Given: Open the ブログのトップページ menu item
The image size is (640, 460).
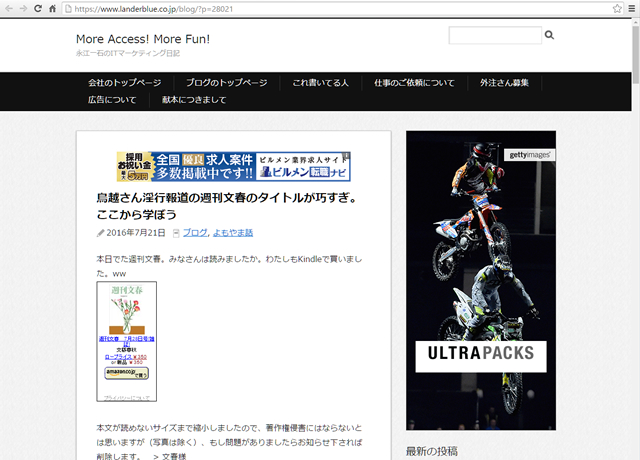Looking at the screenshot, I should pyautogui.click(x=226, y=82).
